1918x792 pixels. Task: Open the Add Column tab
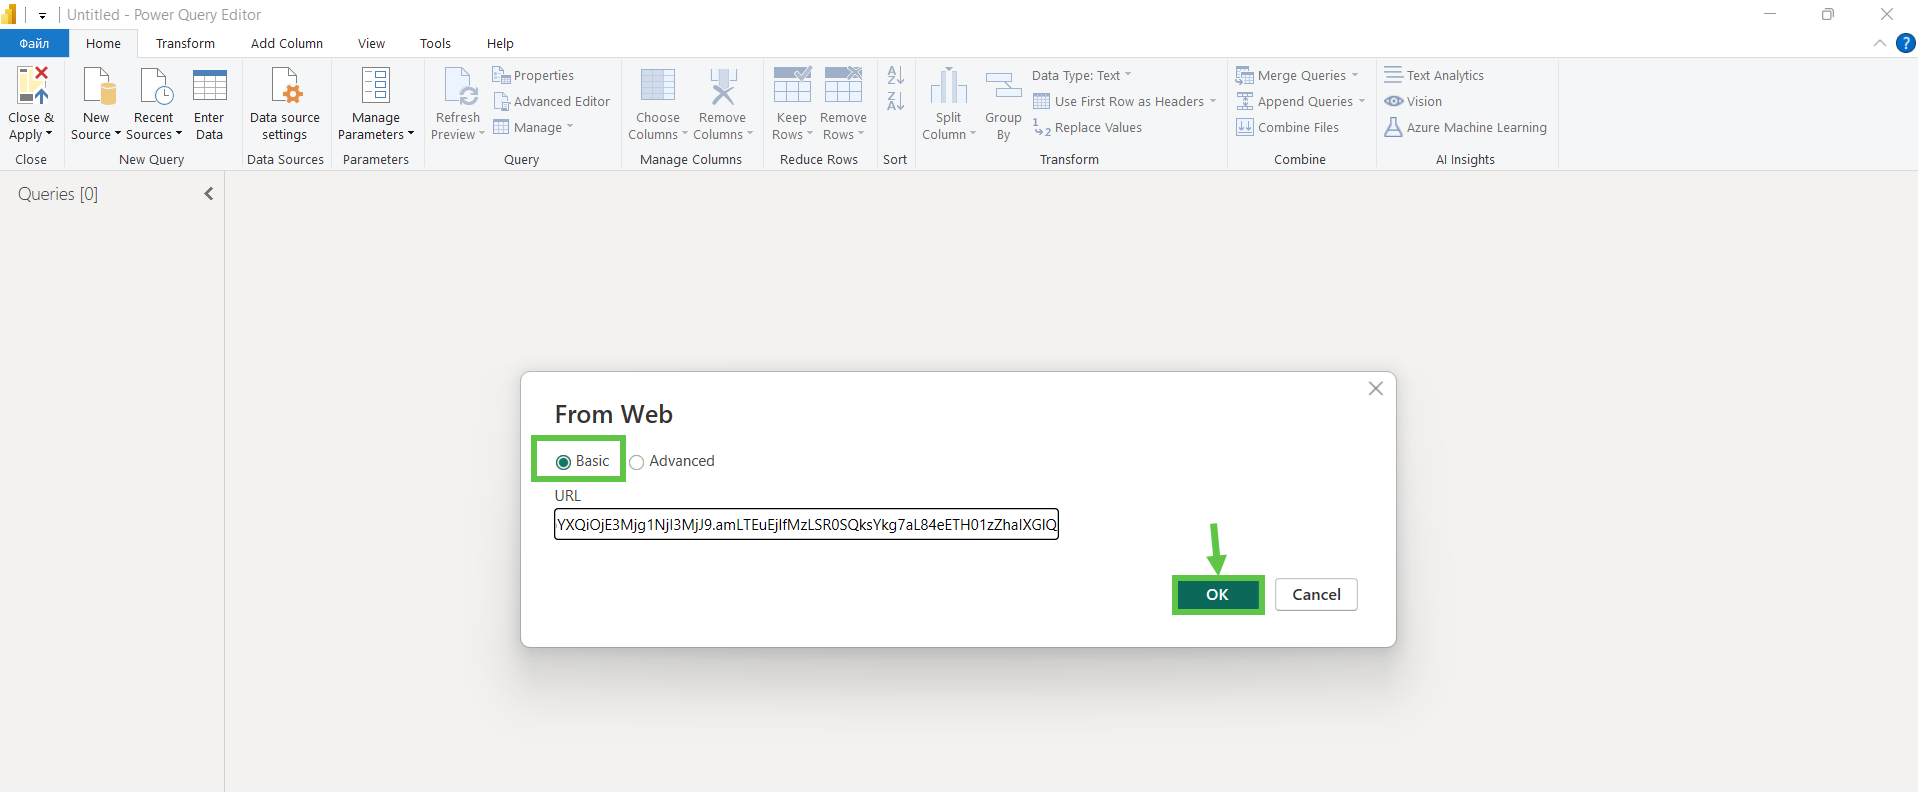pos(286,44)
